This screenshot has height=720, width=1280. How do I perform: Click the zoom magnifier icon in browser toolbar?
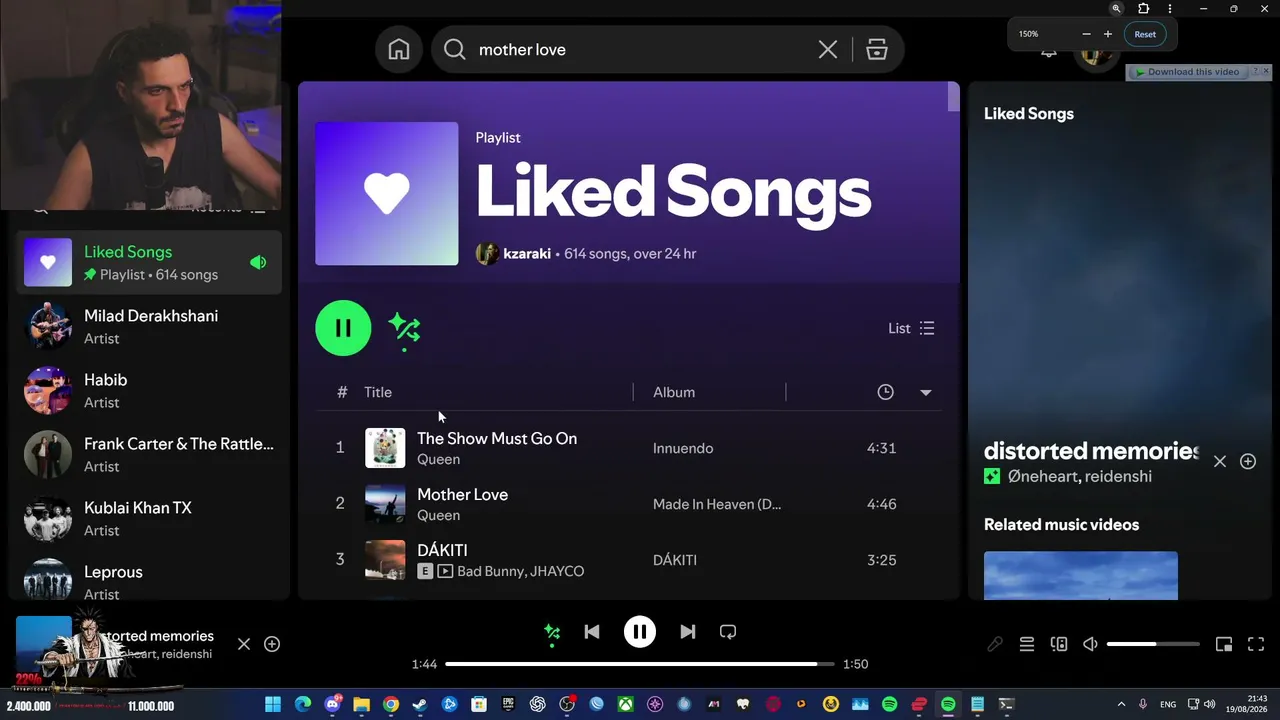1117,9
